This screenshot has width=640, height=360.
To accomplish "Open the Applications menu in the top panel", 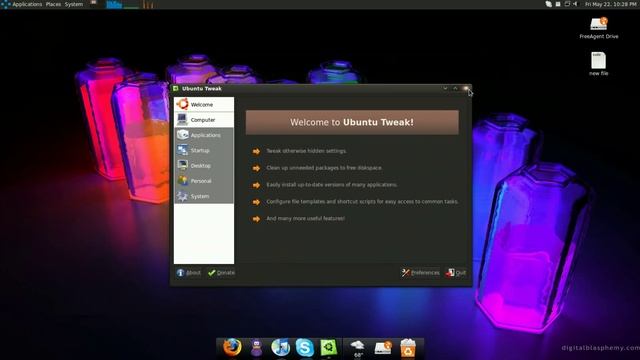I will (27, 4).
